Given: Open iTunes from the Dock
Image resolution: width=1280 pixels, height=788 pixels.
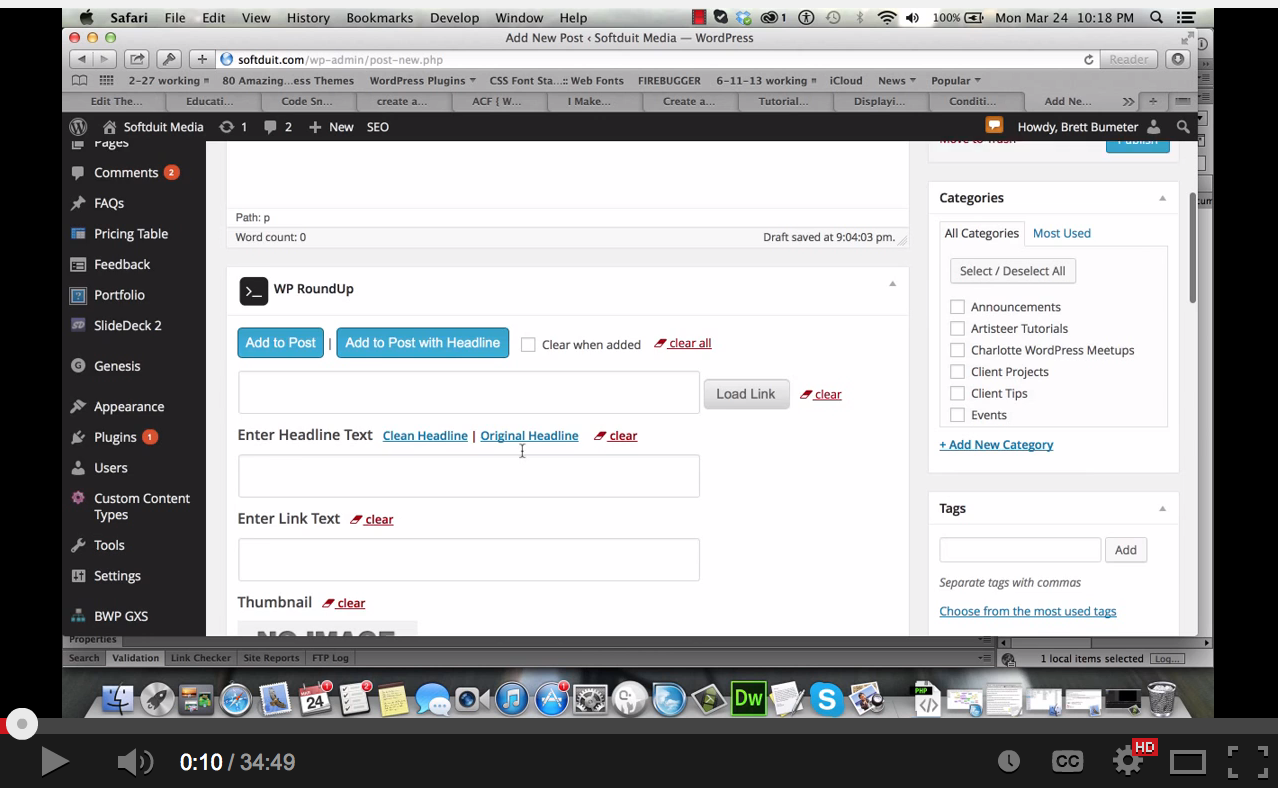Looking at the screenshot, I should pos(511,699).
